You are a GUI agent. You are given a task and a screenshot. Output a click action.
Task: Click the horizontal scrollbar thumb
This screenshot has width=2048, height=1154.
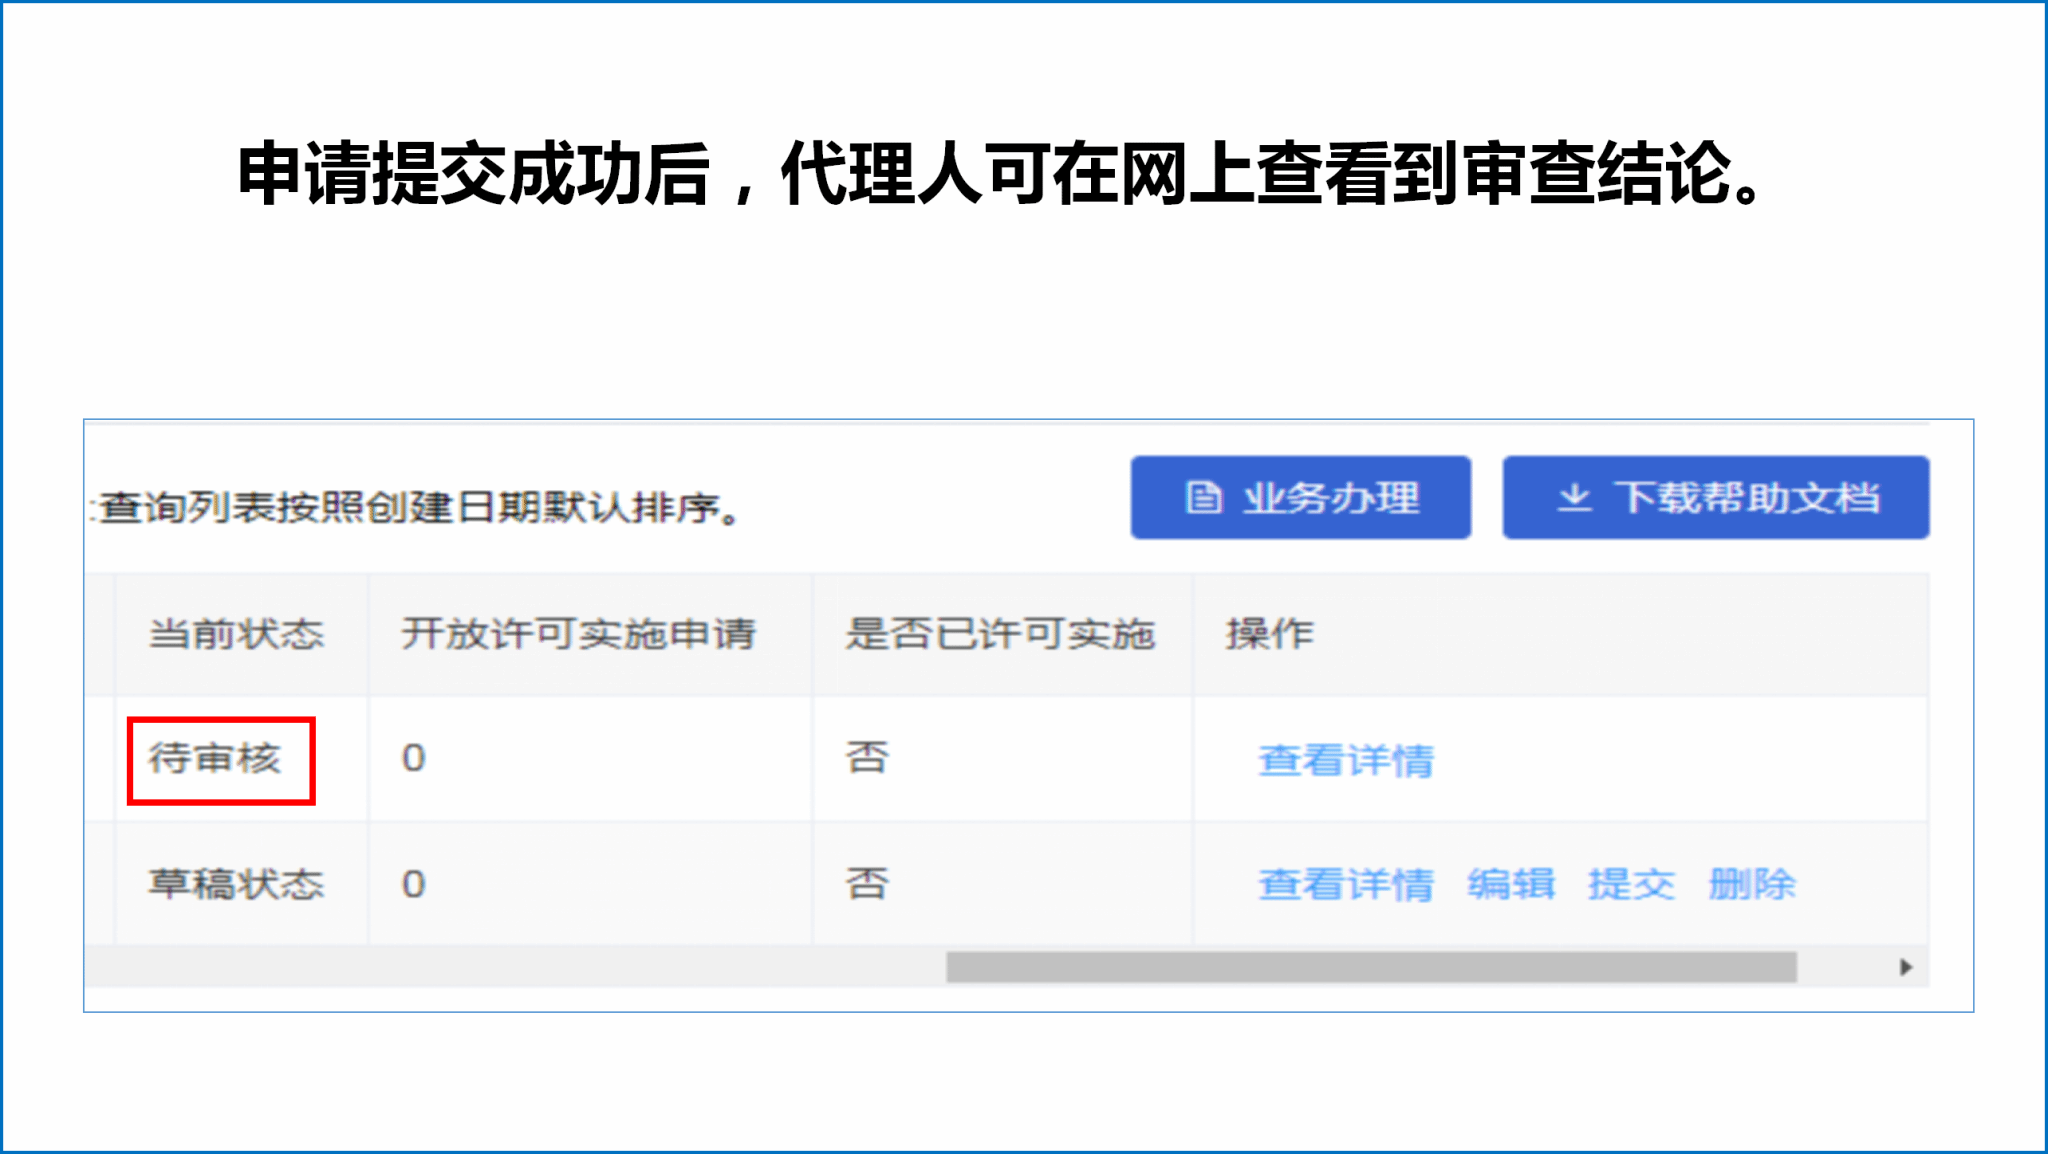[x=1370, y=967]
